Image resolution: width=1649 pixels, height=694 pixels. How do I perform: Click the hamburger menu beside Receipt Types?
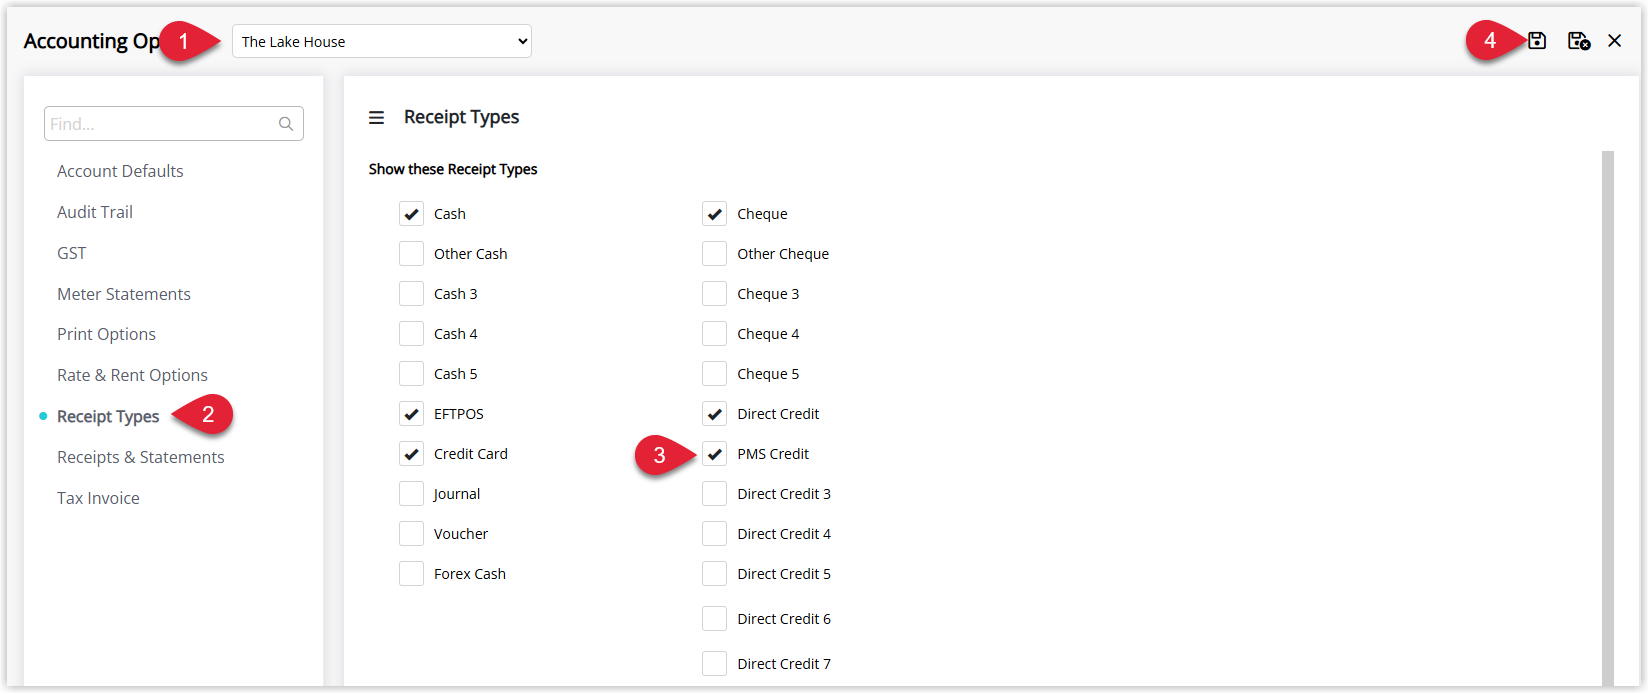[x=376, y=118]
